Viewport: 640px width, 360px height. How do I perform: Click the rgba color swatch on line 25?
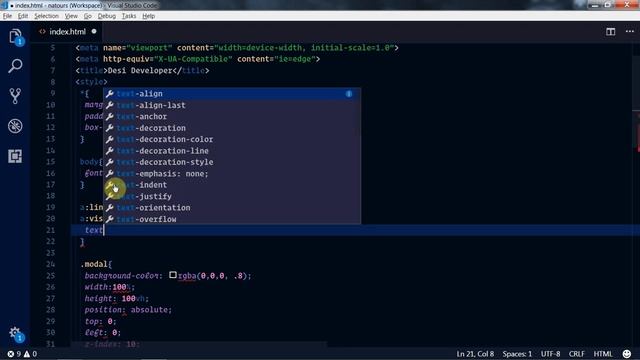(173, 275)
